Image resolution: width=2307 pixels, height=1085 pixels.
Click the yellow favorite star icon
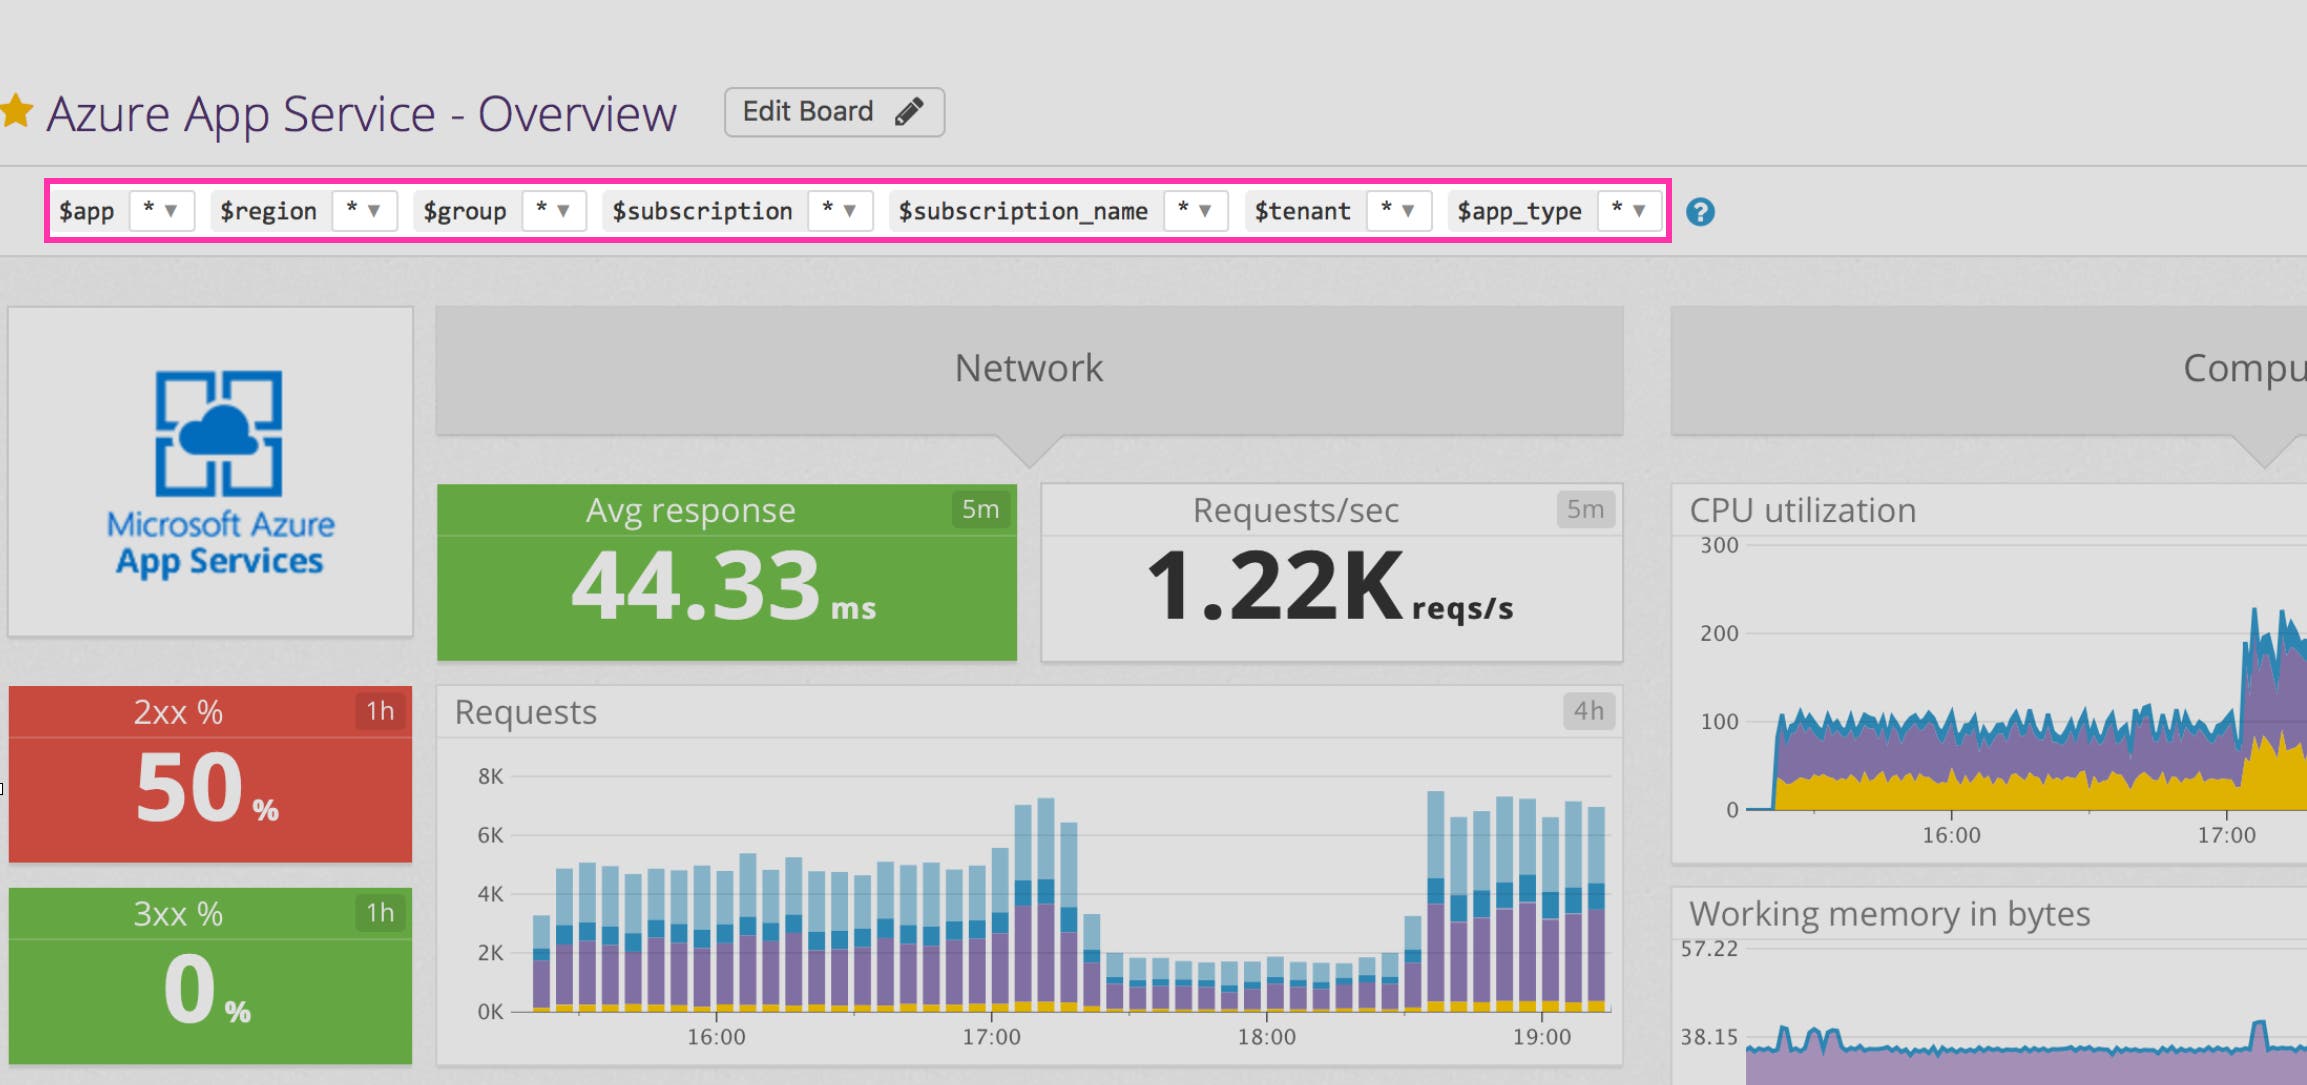[17, 111]
